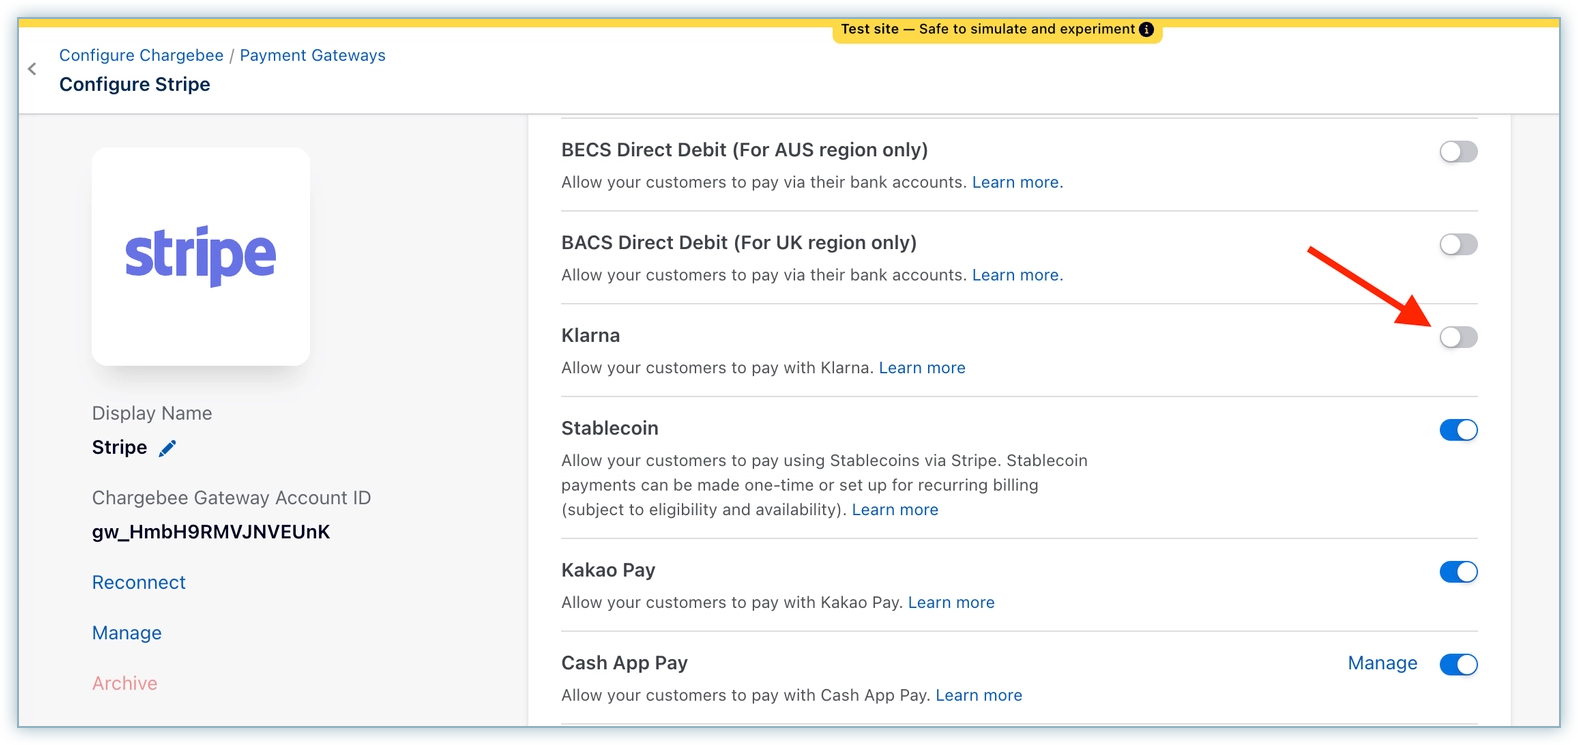Screen dimensions: 1578x745
Task: Open Learn more for BECS Direct Debit
Action: [1017, 182]
